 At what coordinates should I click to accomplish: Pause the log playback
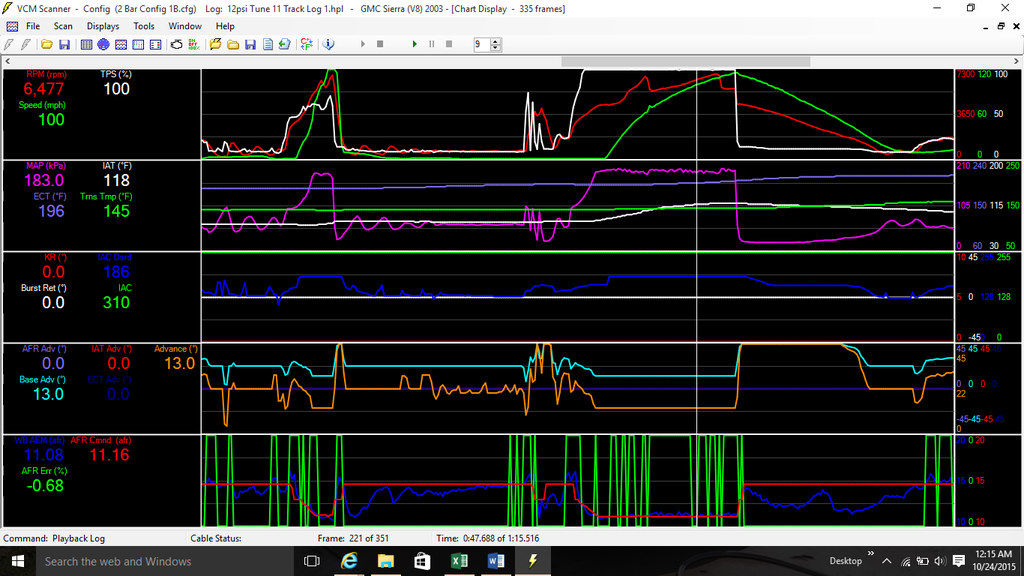pos(432,44)
